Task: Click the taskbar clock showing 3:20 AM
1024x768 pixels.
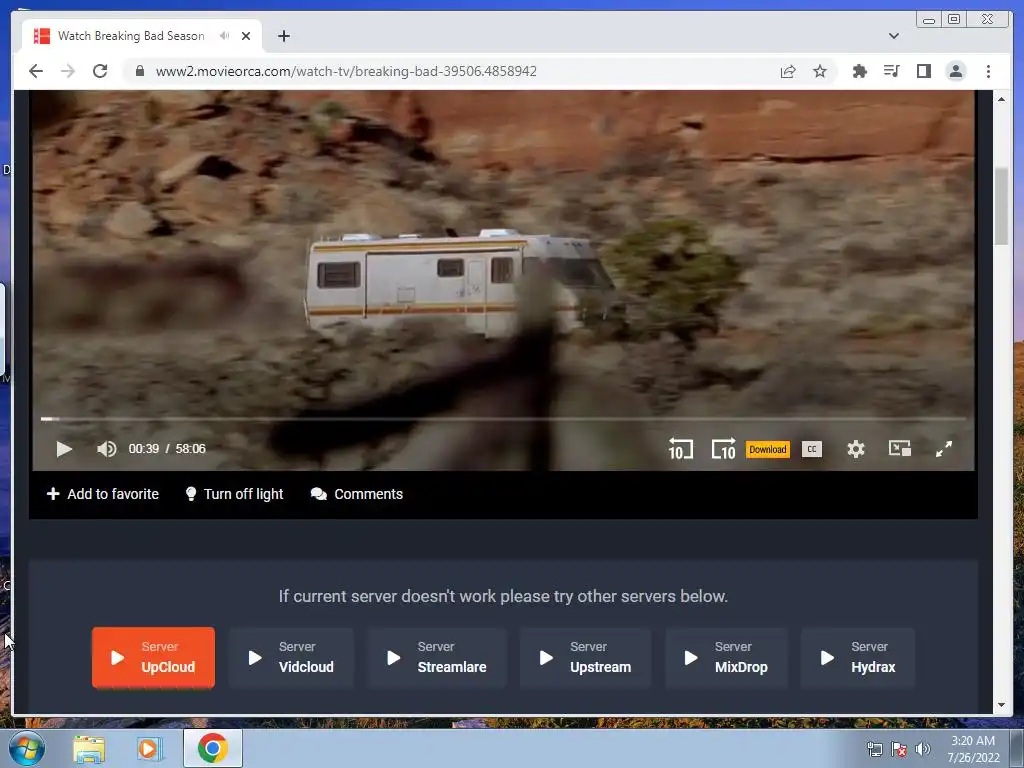Action: point(973,749)
